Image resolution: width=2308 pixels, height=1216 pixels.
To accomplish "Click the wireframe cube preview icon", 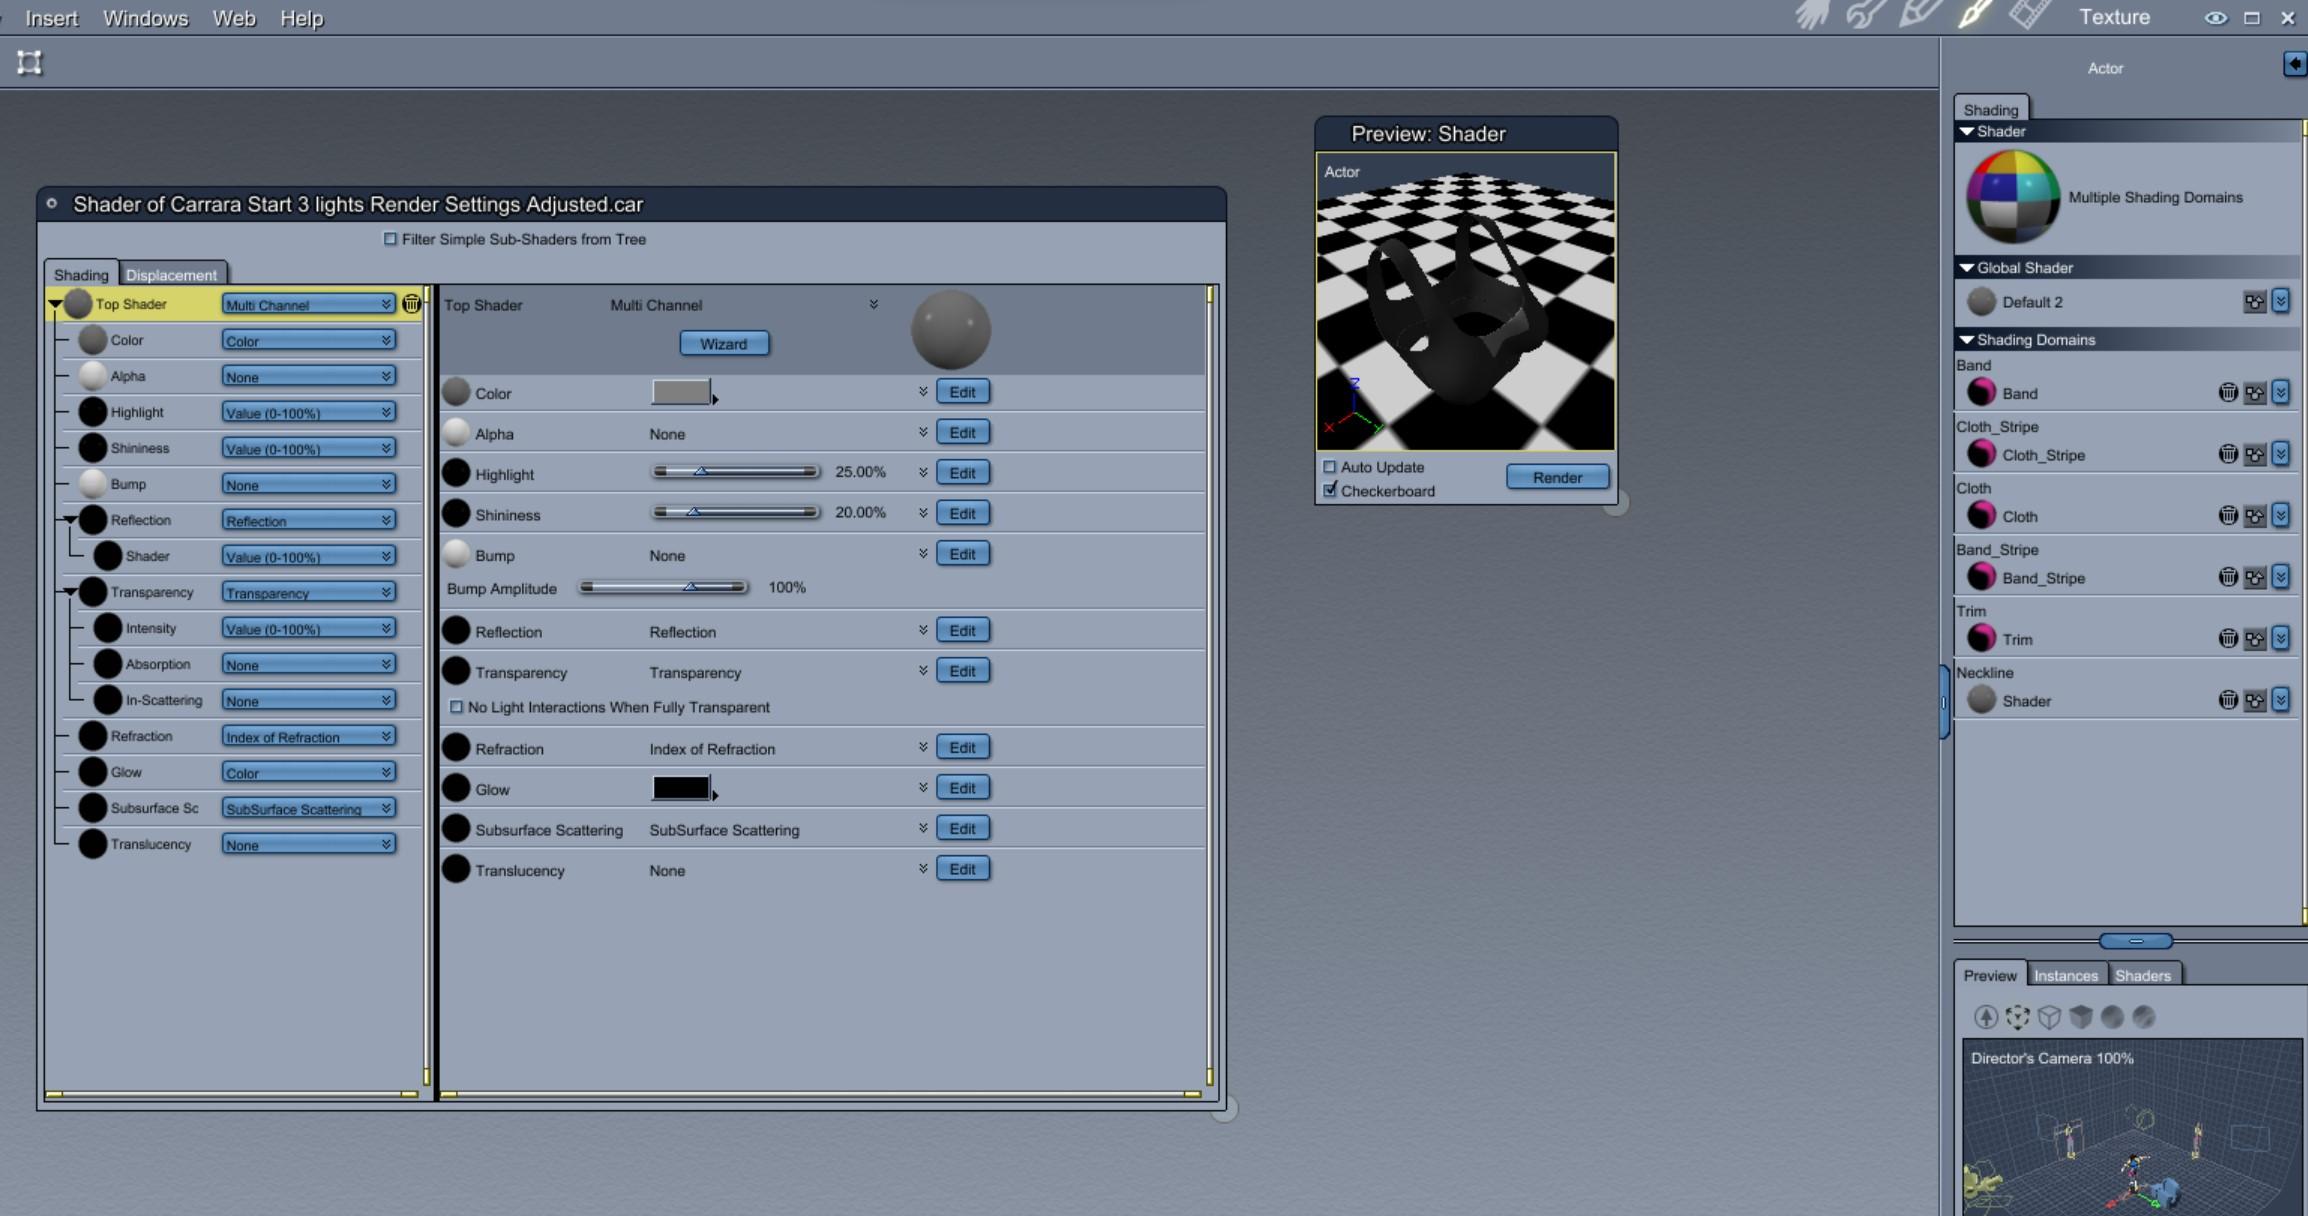I will (2049, 1017).
